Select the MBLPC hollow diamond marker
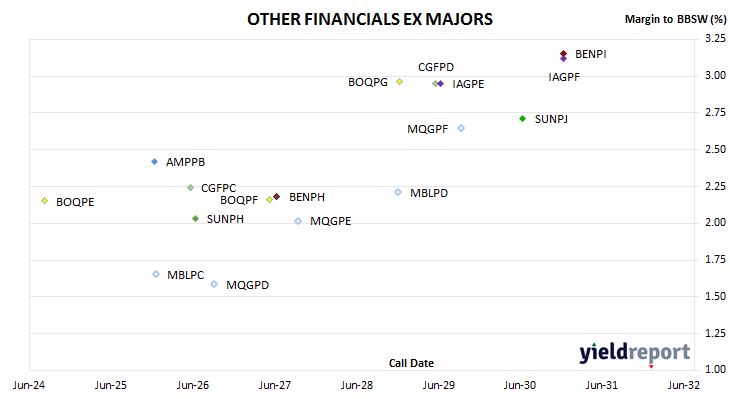The width and height of the screenshot is (730, 399). [x=156, y=274]
